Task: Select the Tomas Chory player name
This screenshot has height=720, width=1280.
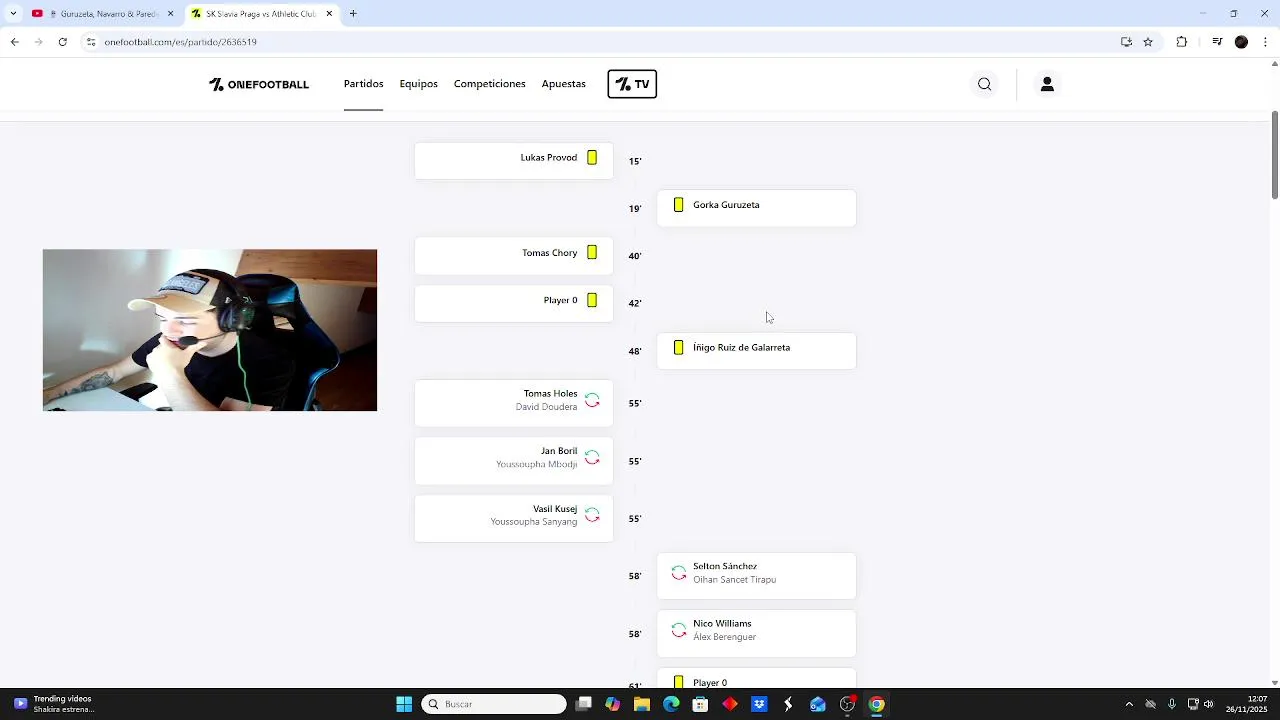Action: [x=550, y=253]
